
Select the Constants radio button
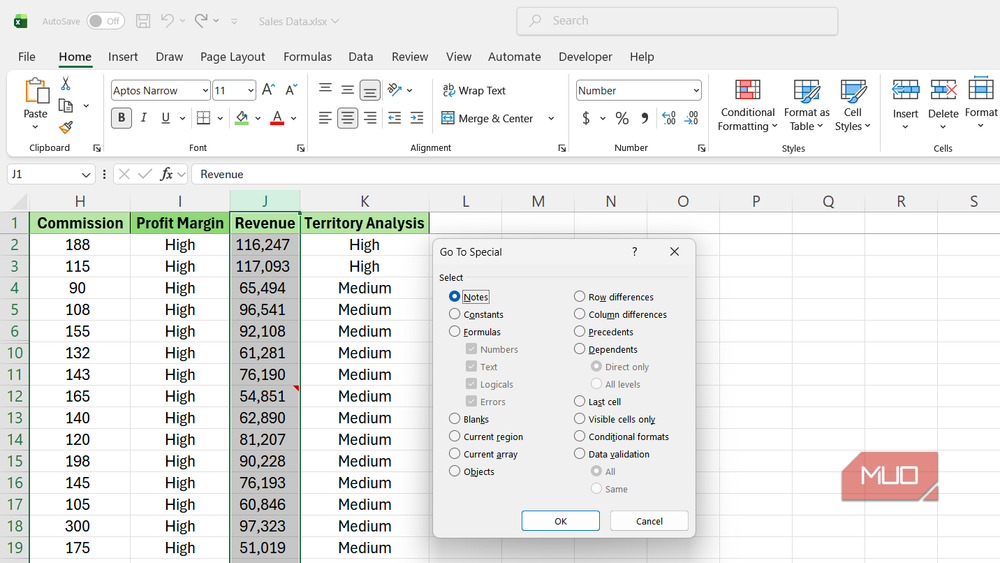[x=454, y=314]
